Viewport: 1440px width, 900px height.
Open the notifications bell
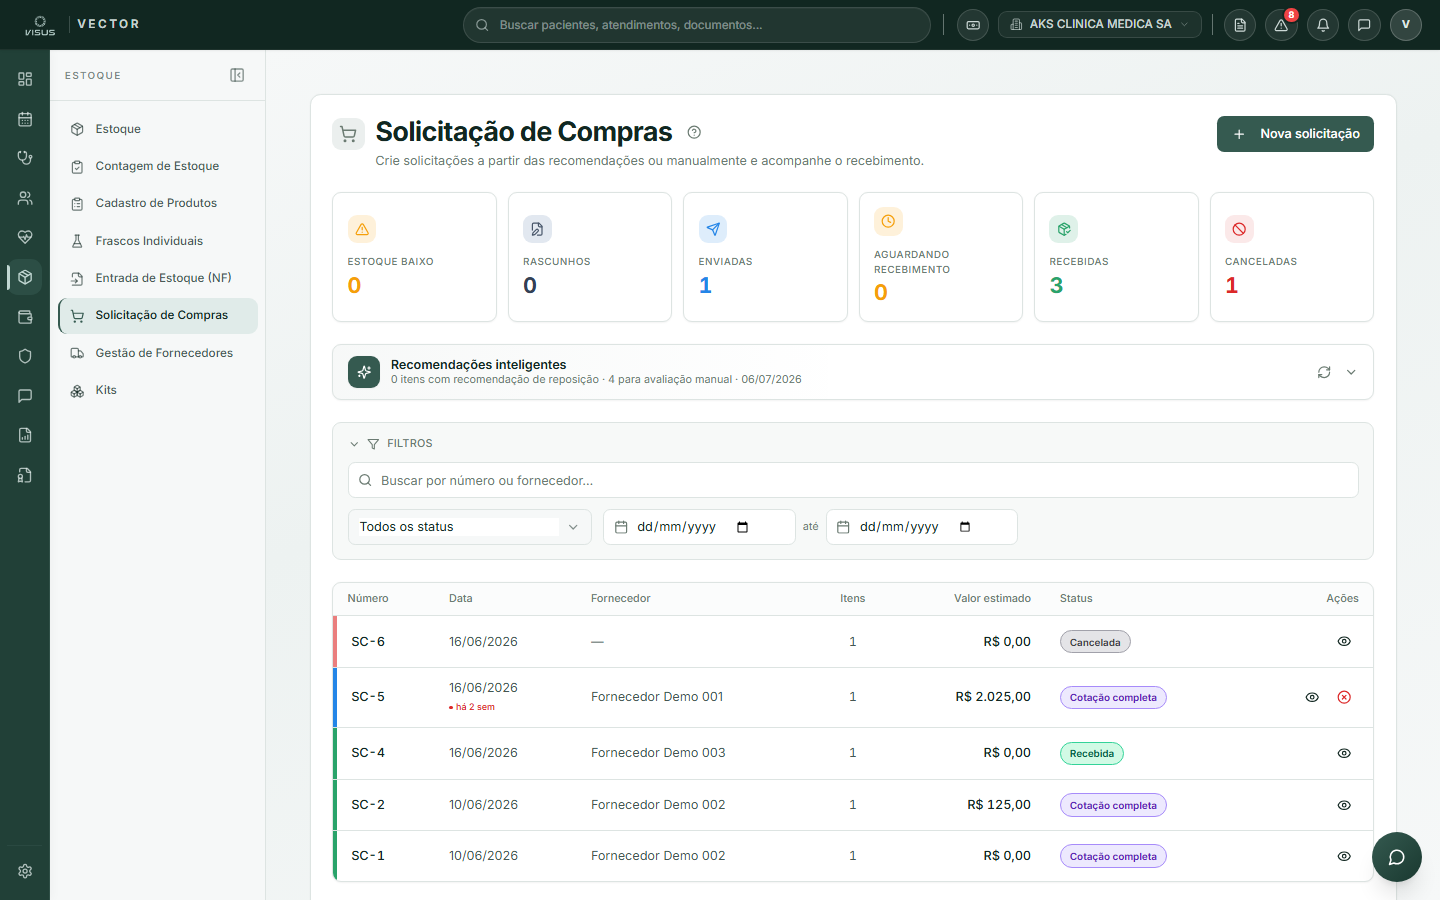[1323, 25]
